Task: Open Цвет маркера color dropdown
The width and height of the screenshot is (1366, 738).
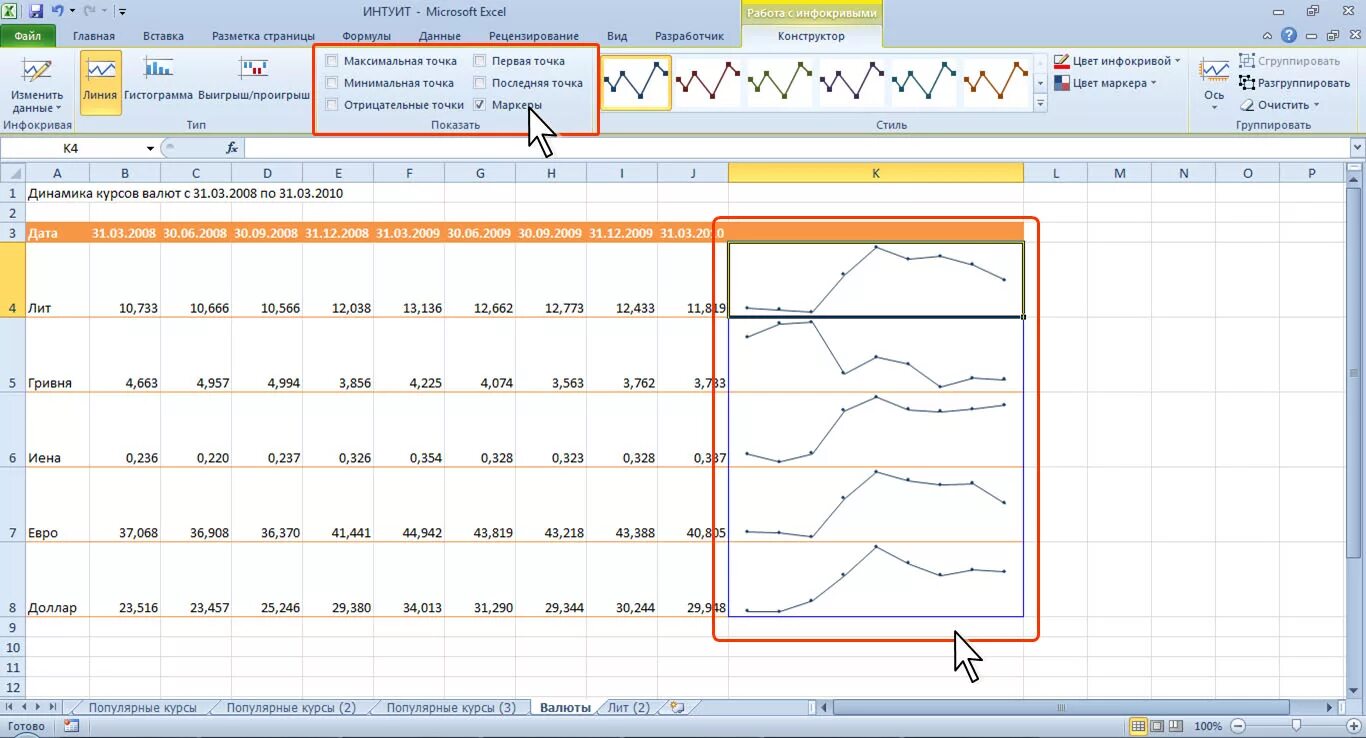Action: [1105, 83]
